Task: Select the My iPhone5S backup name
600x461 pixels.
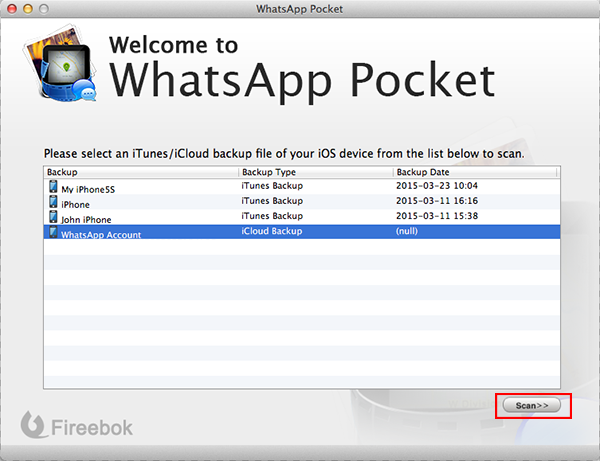Action: pos(88,189)
